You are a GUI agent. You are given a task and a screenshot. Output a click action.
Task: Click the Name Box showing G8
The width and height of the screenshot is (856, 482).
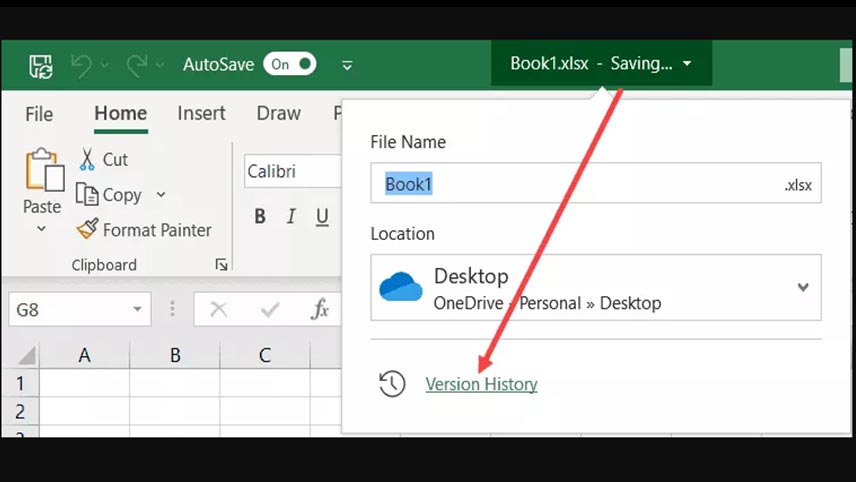click(80, 310)
